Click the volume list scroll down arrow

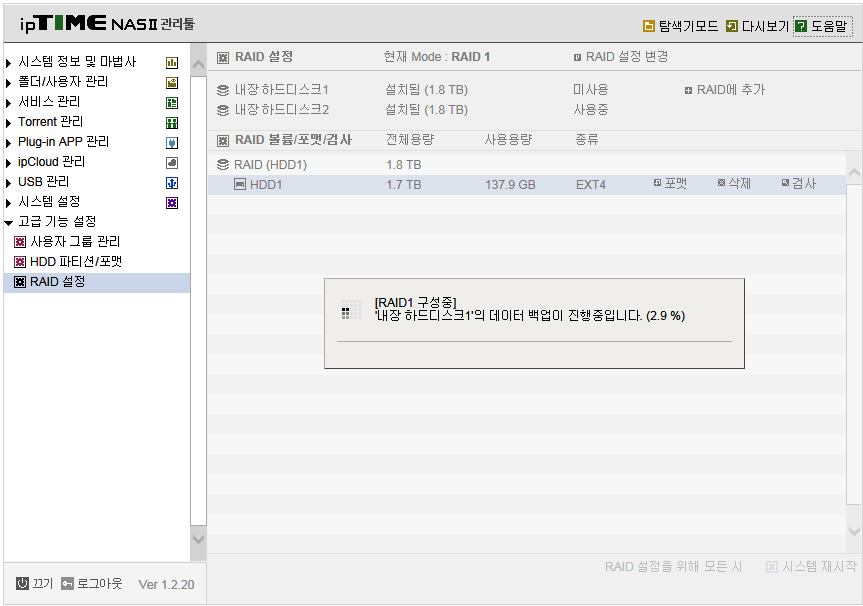pos(854,531)
